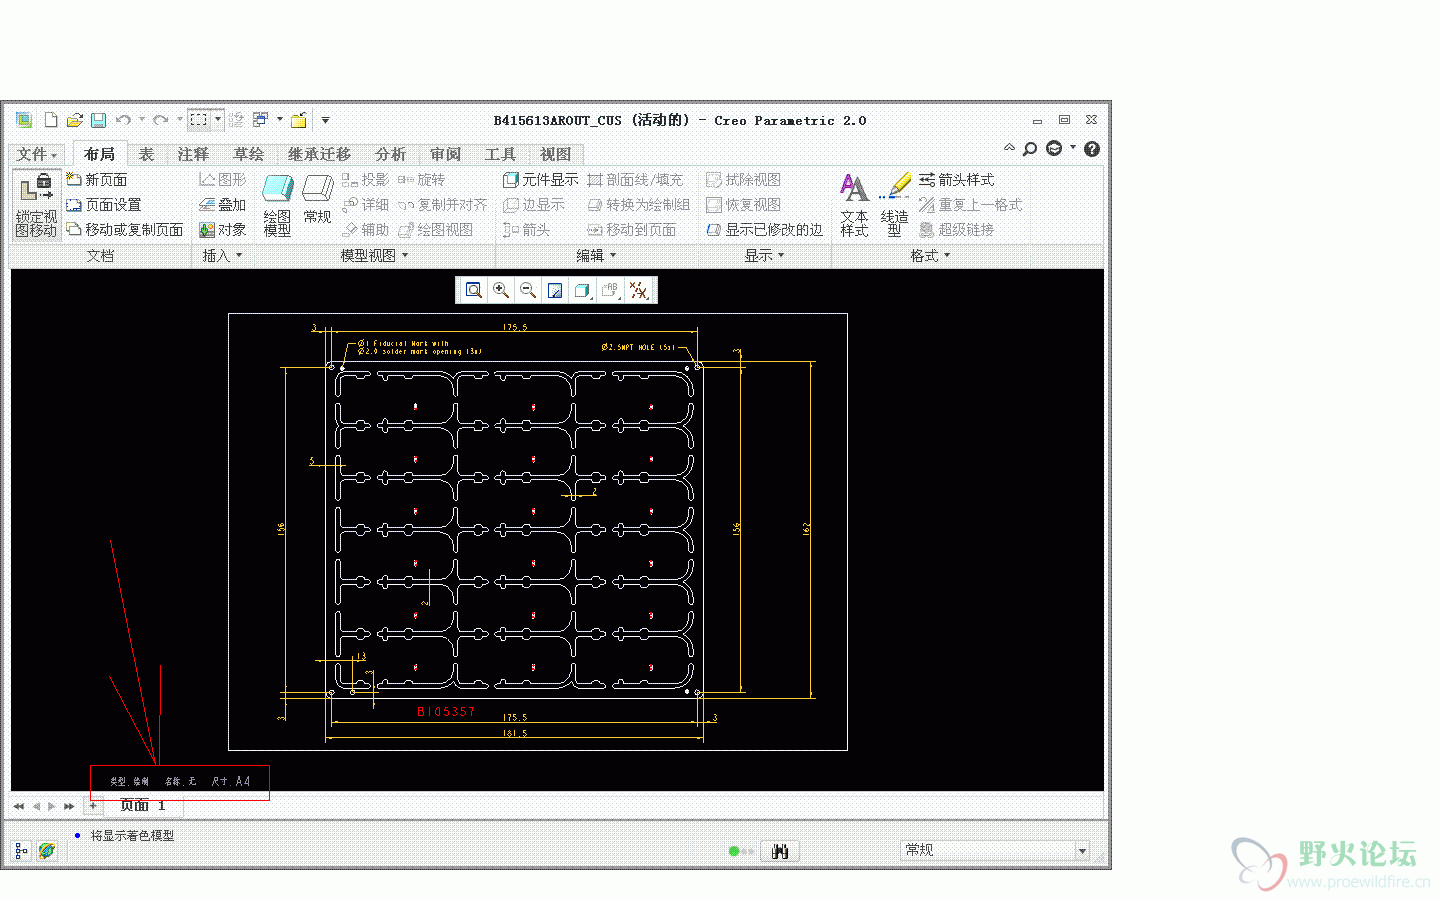Click the 叠加 overlay tool
Screen dimensions: 1440x900
pyautogui.click(x=222, y=204)
